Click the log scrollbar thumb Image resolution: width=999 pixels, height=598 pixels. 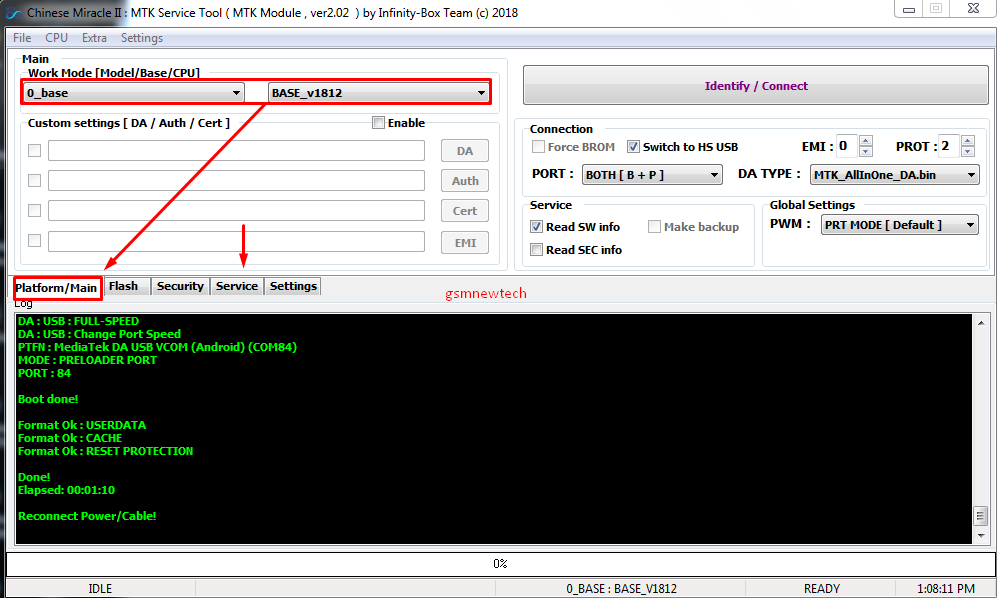coord(981,516)
